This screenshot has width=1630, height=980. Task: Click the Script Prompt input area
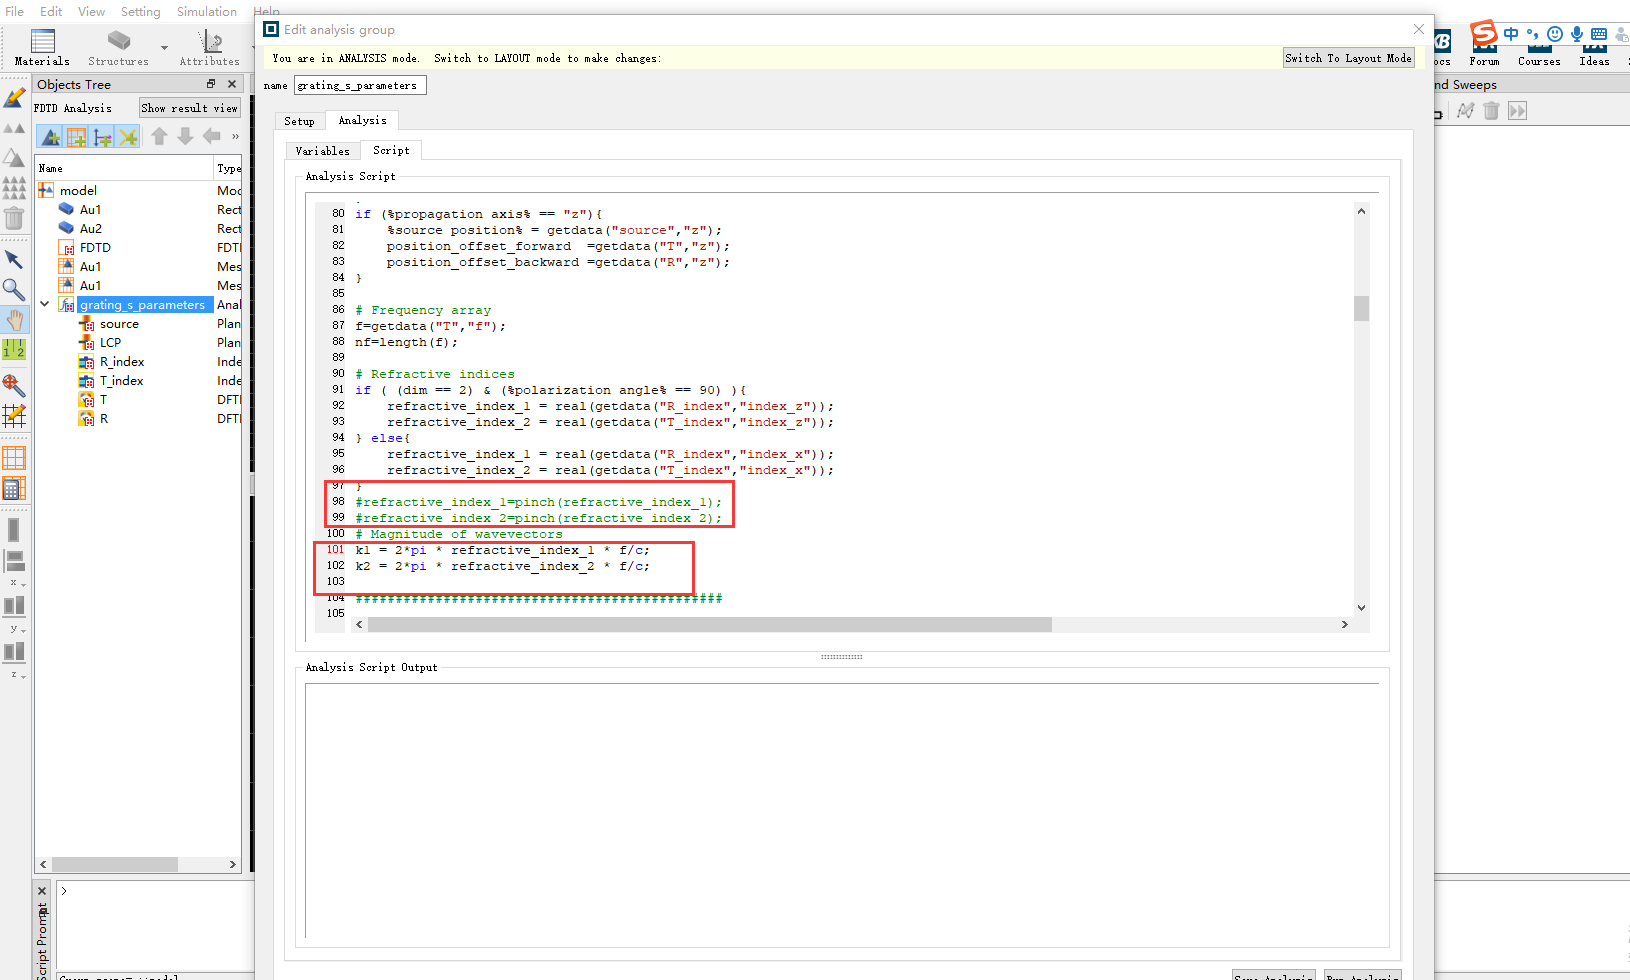155,925
